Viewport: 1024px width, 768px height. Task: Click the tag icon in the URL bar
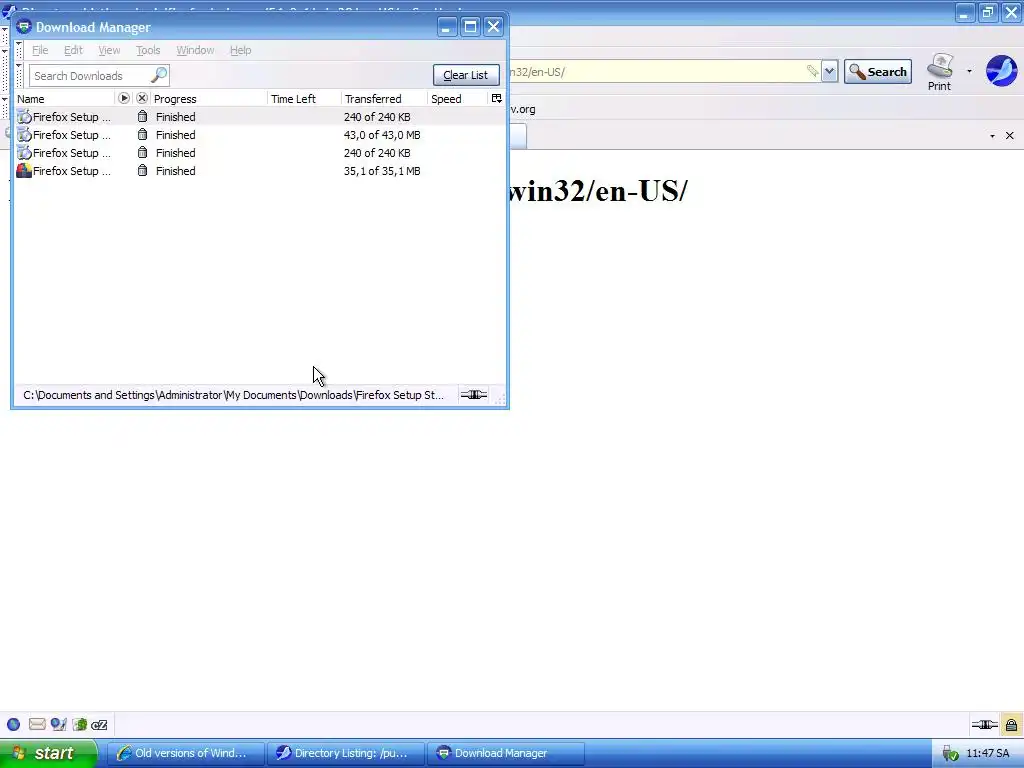(812, 71)
